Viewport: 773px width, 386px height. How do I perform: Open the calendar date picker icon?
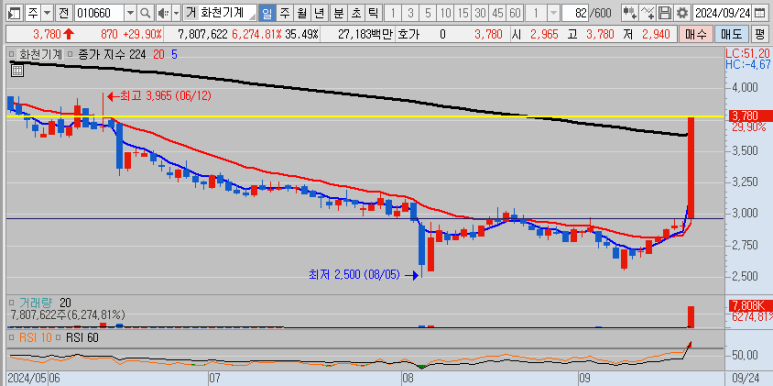click(759, 13)
